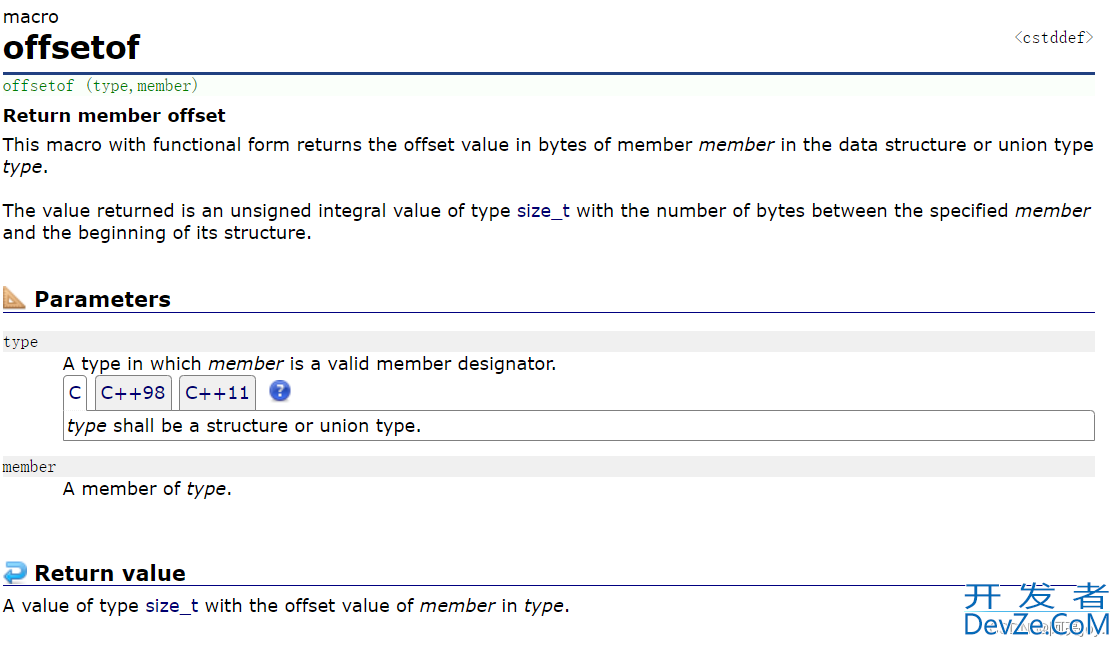
Task: Click 'type shall be a structure or union type.'
Action: coord(244,426)
